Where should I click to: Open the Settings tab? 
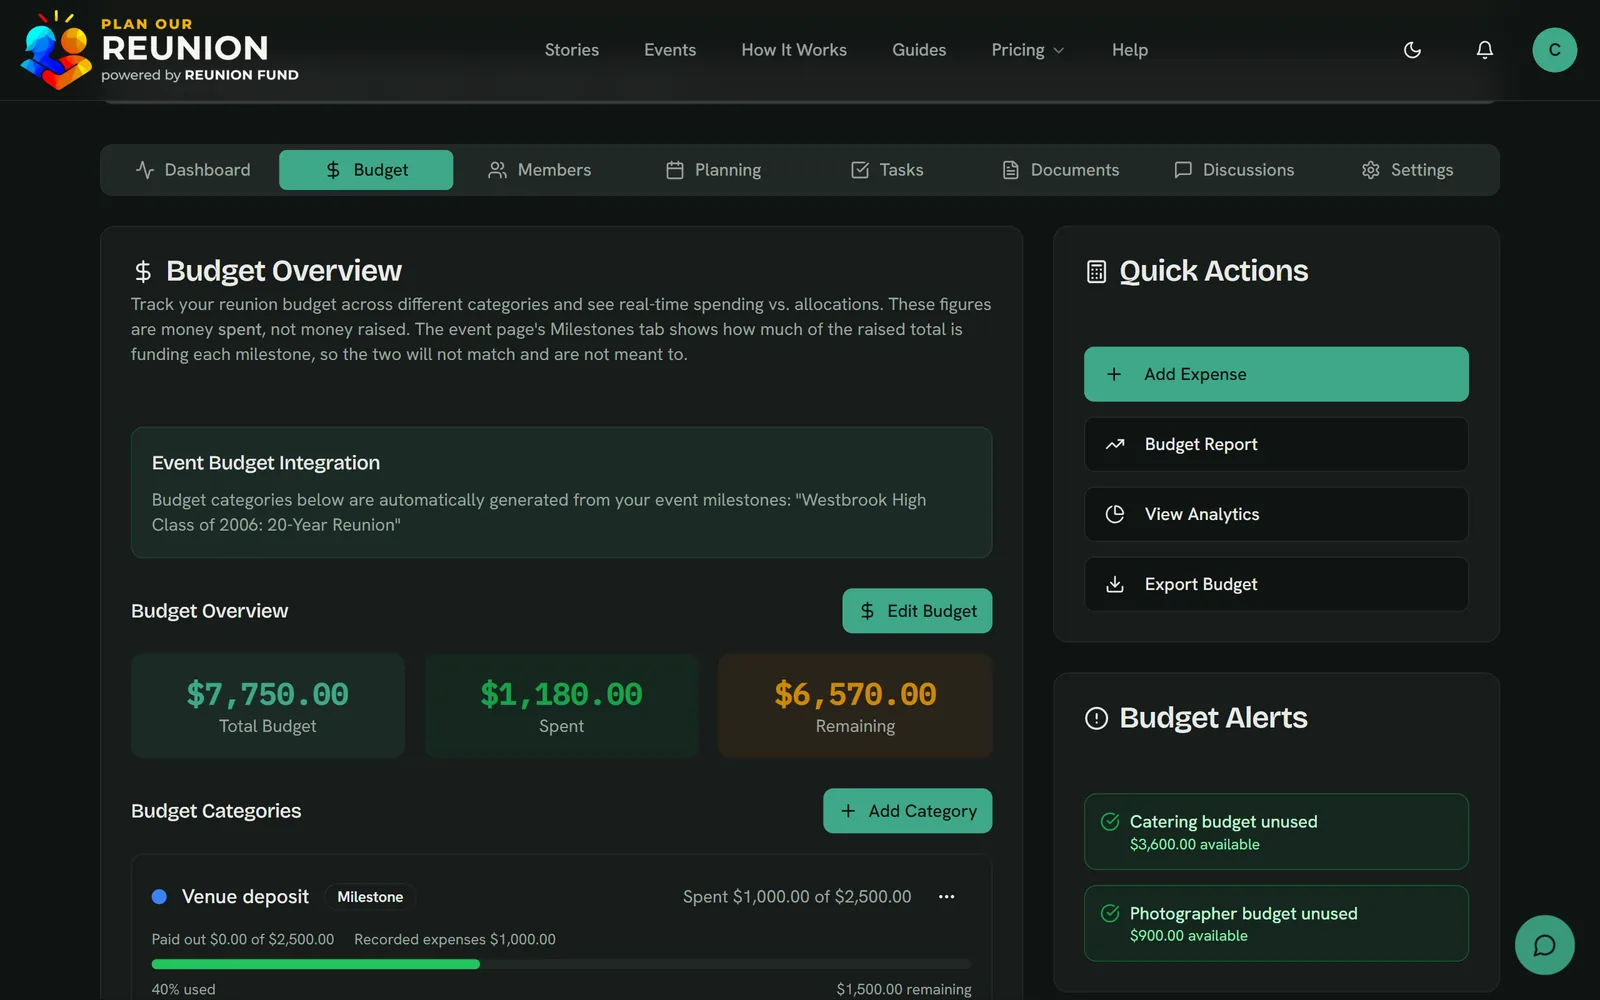1407,170
